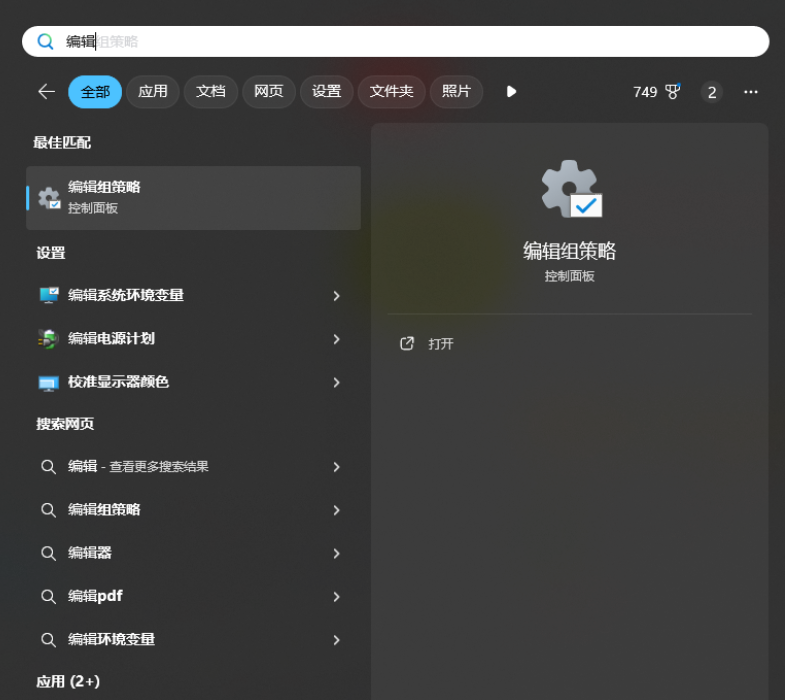Viewport: 785px width, 700px height.
Task: Expand chevron for 编辑电源计划
Action: (336, 339)
